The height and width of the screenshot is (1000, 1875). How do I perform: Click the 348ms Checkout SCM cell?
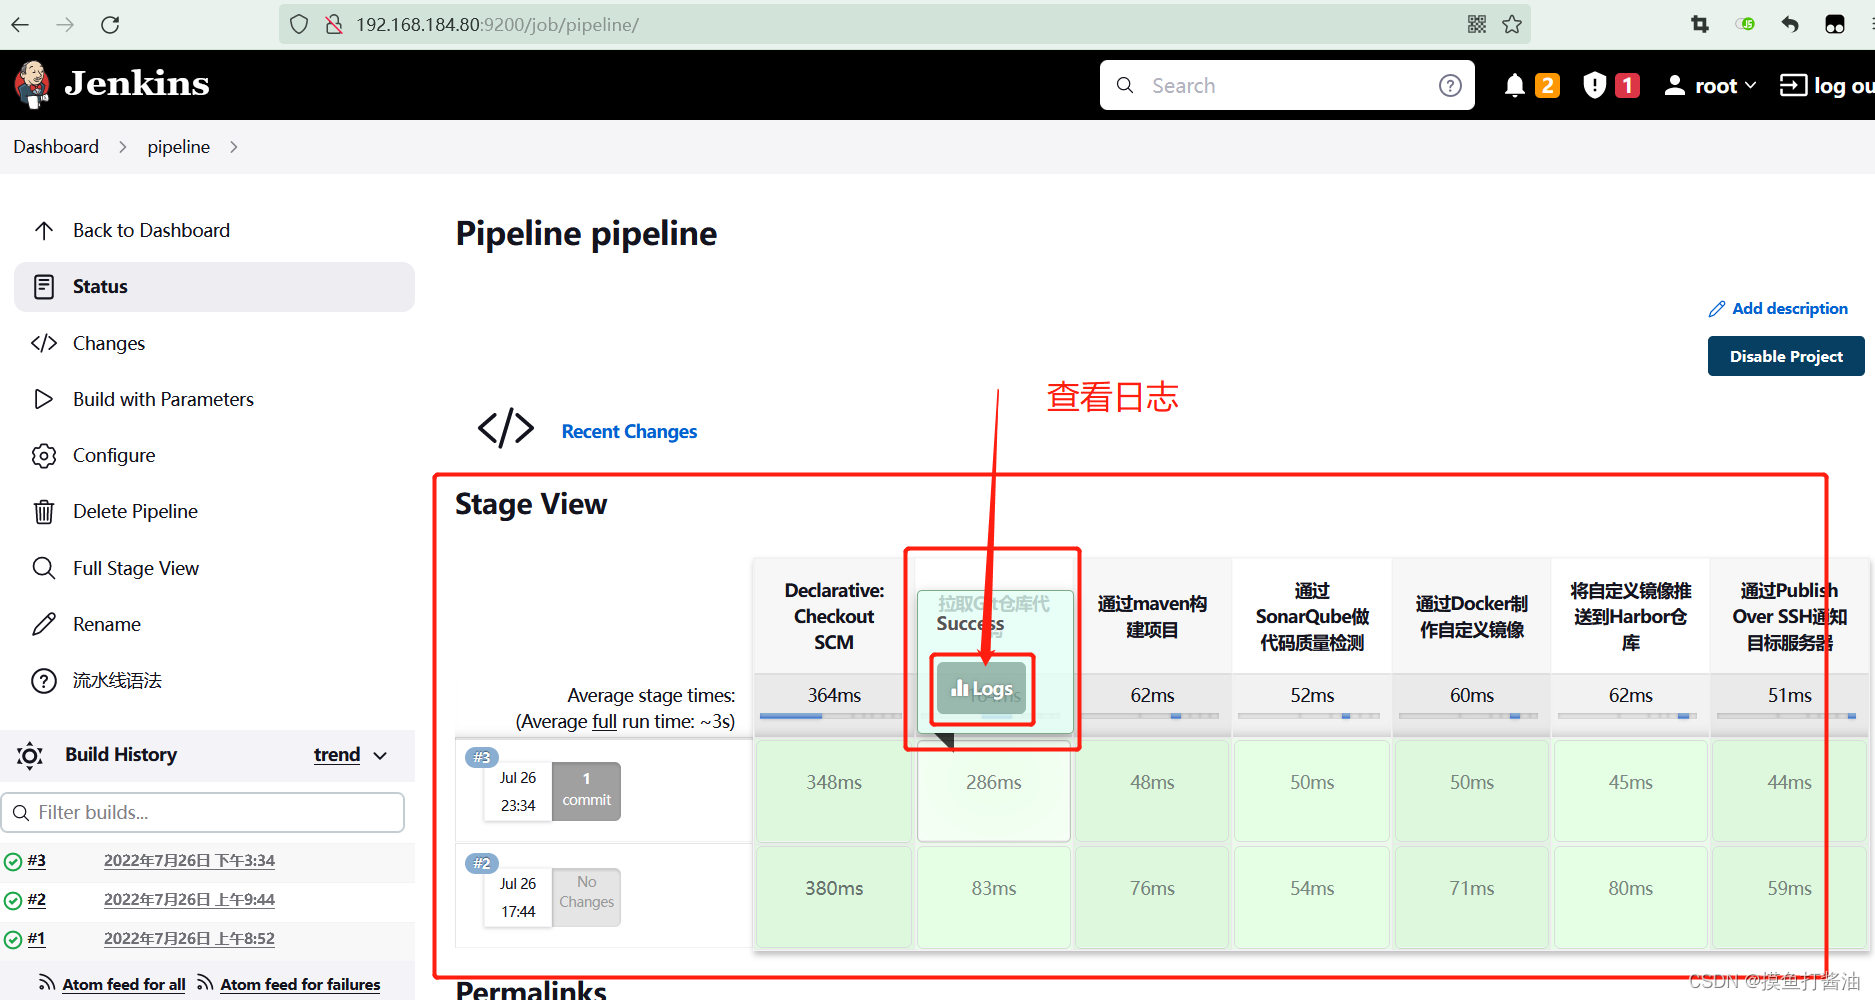pyautogui.click(x=834, y=790)
